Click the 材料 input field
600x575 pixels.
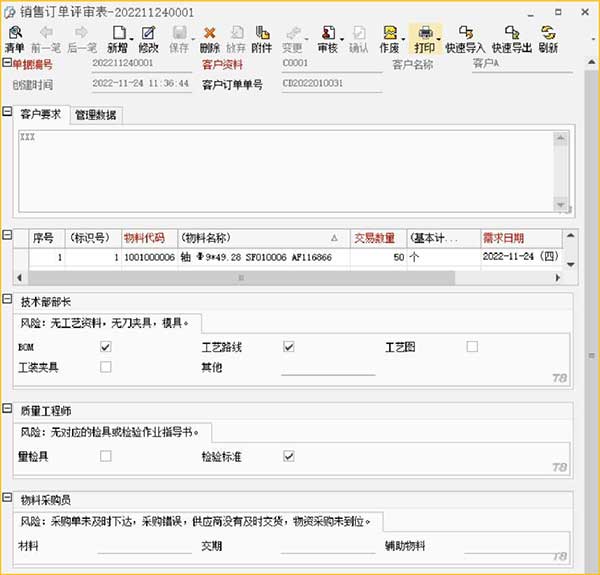click(x=145, y=546)
